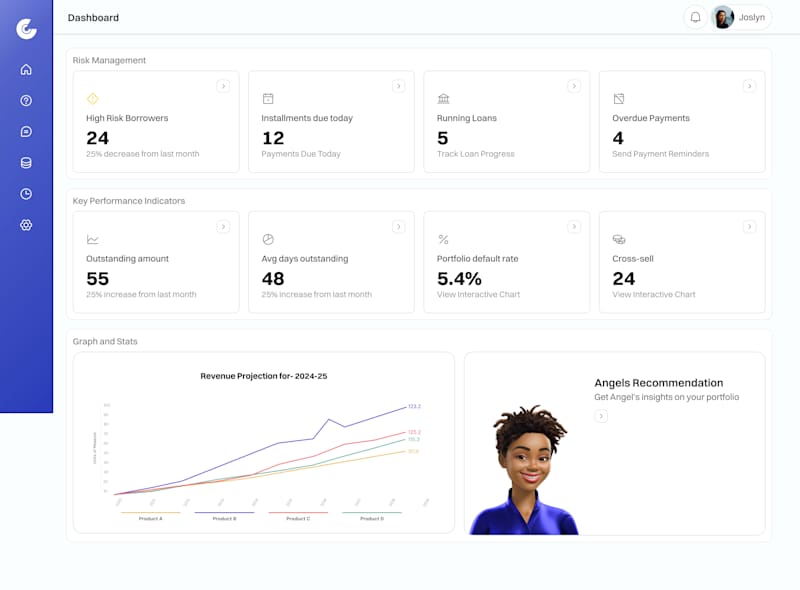Expand the Portfolio default rate card arrow
Screen dimensions: 800x590
[574, 227]
